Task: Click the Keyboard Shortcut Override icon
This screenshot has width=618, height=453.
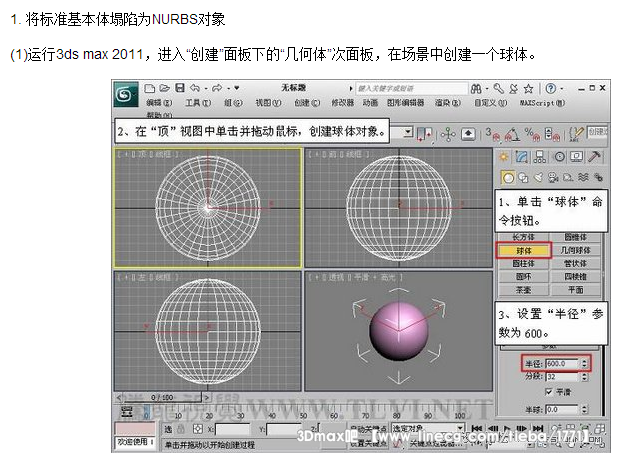Action: (468, 134)
